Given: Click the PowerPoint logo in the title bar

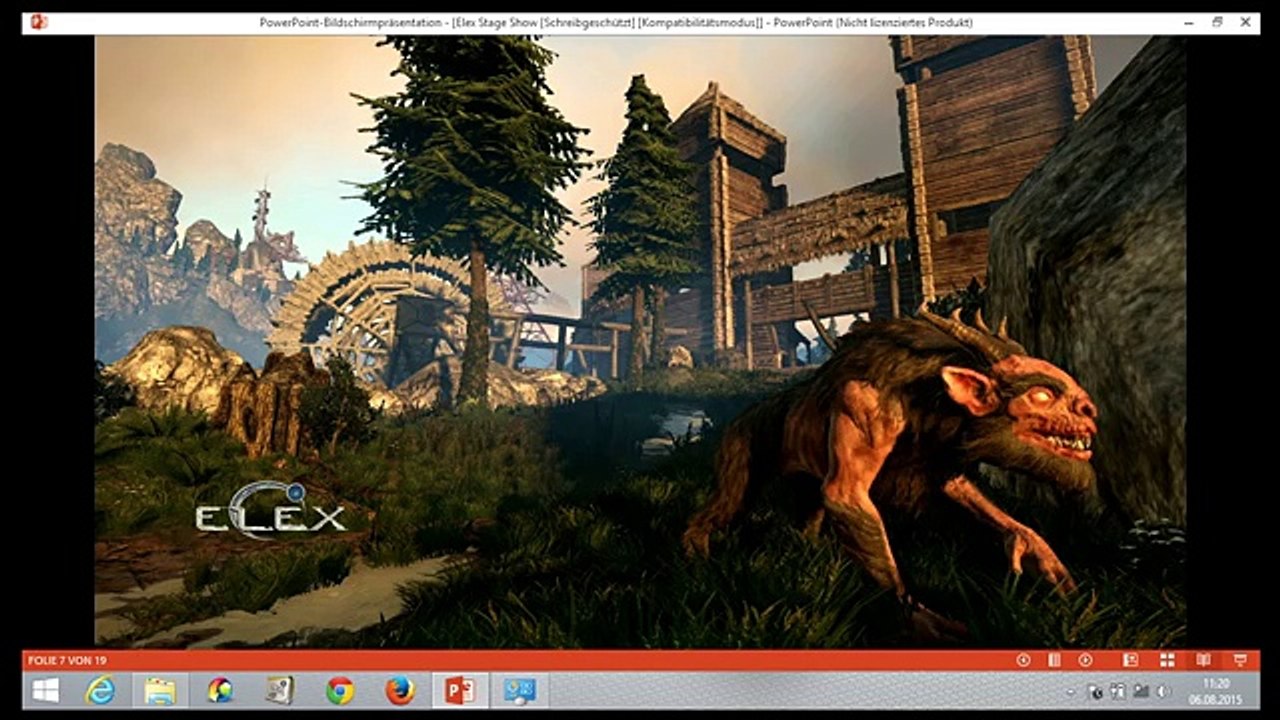Looking at the screenshot, I should pos(39,22).
